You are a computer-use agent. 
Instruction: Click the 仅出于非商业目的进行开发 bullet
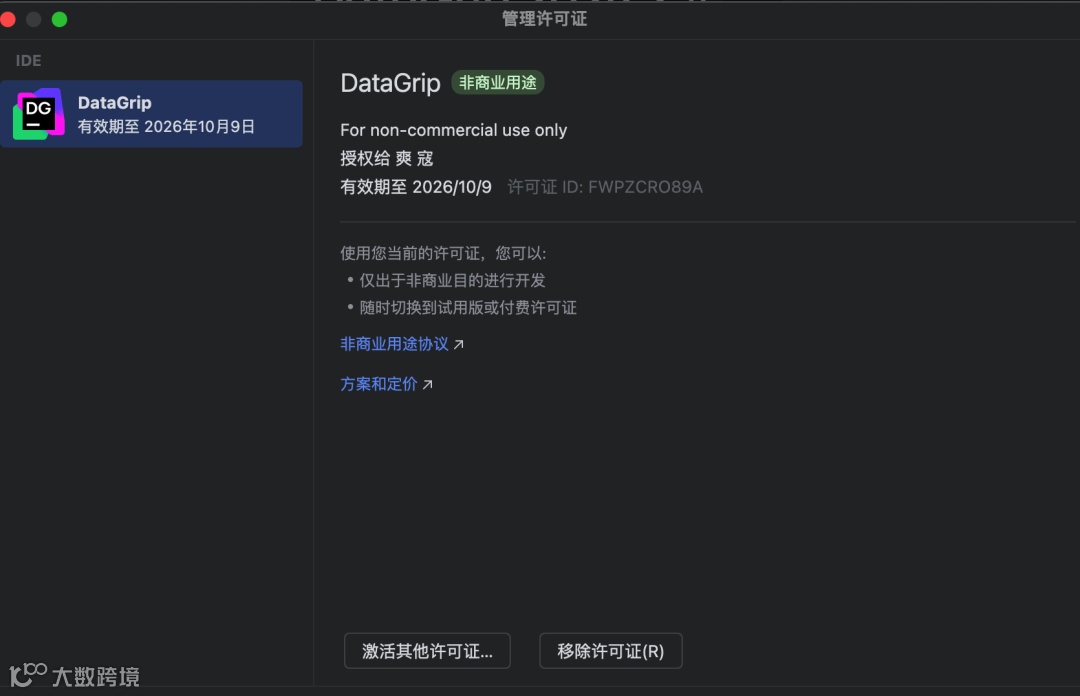[x=453, y=280]
